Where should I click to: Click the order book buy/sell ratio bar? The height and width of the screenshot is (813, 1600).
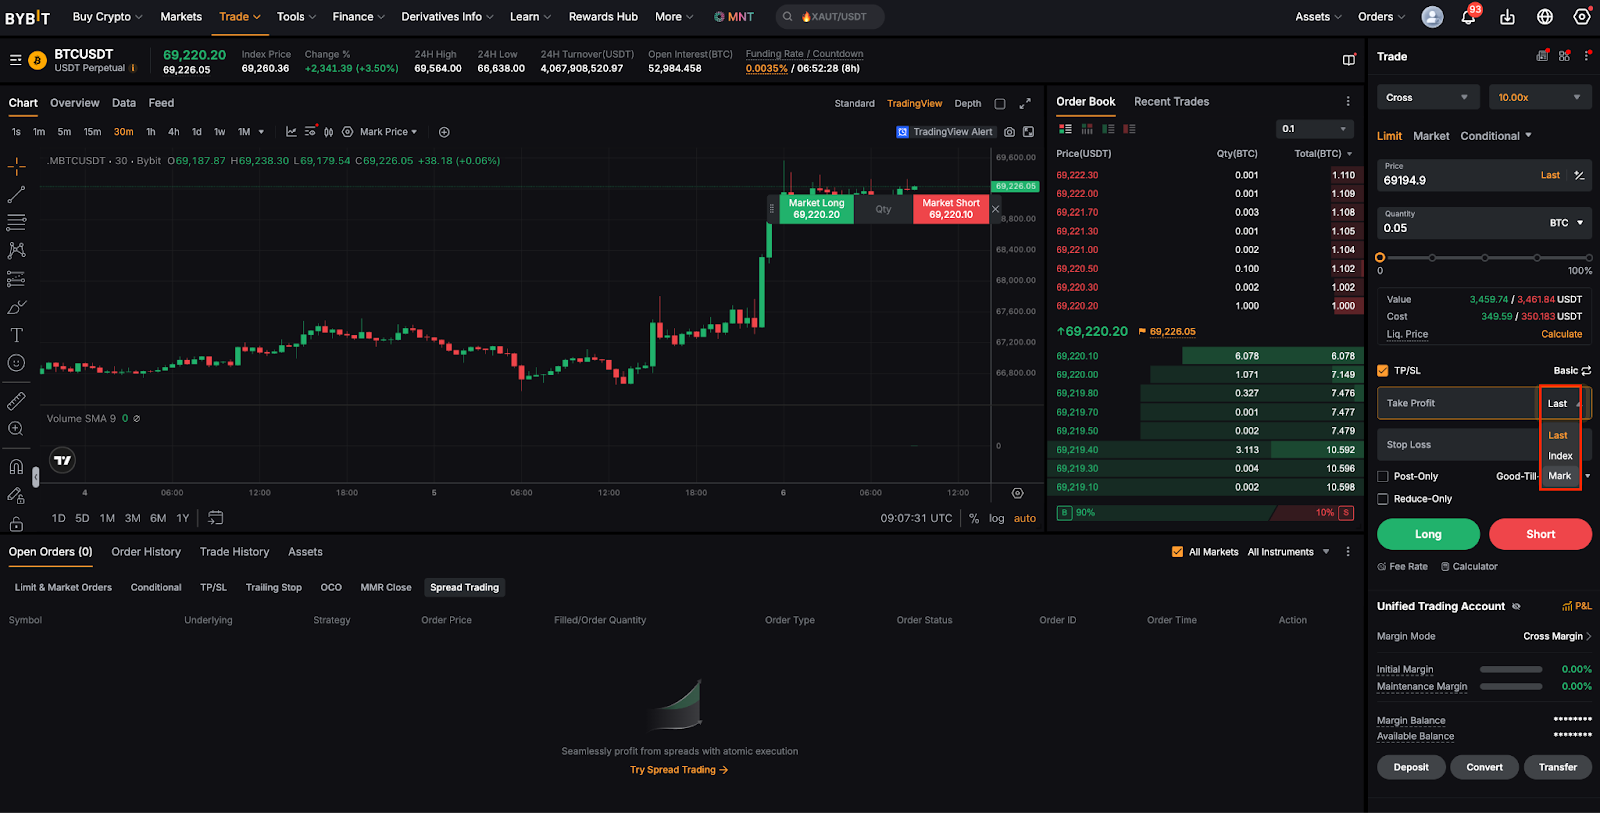tap(1205, 513)
